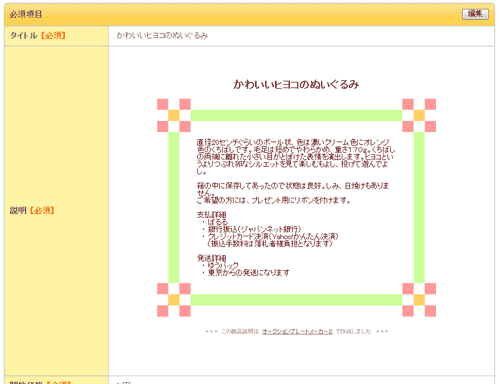Viewport: 500px width, 384px height.
Task: Click the 振込手数料は落札者様負担 note
Action: click(270, 244)
